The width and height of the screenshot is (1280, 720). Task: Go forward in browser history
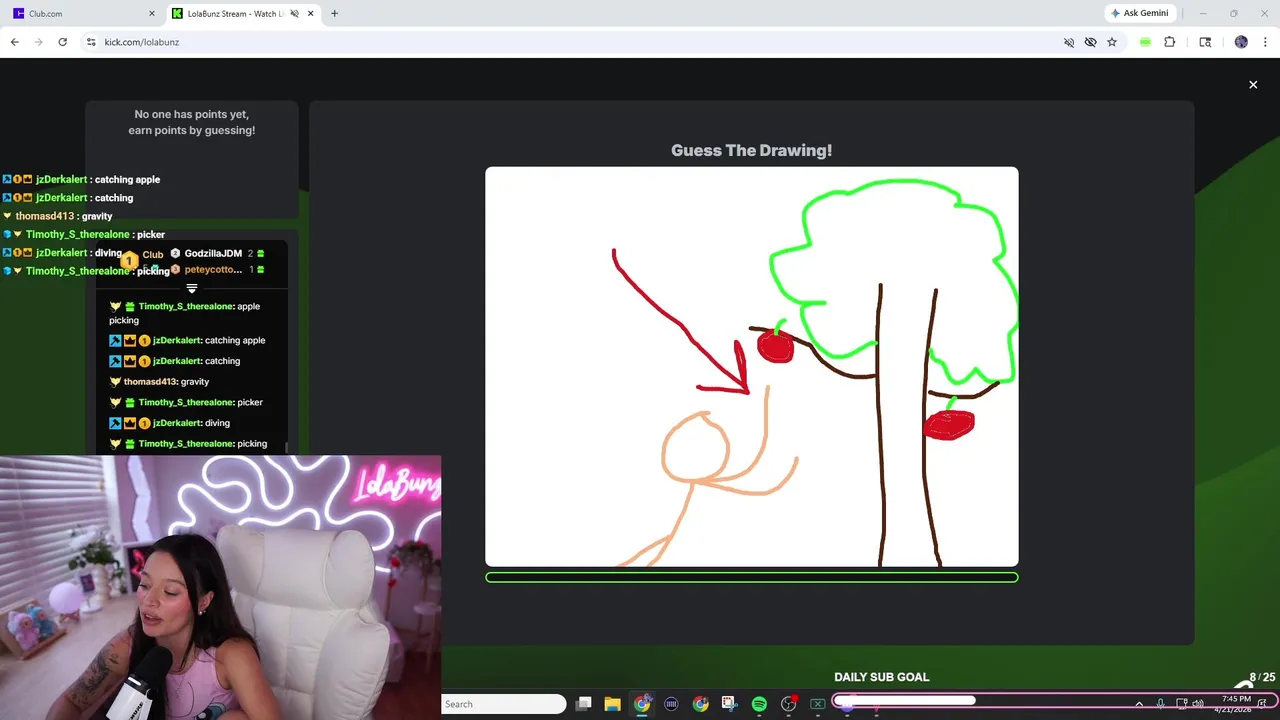coord(38,42)
